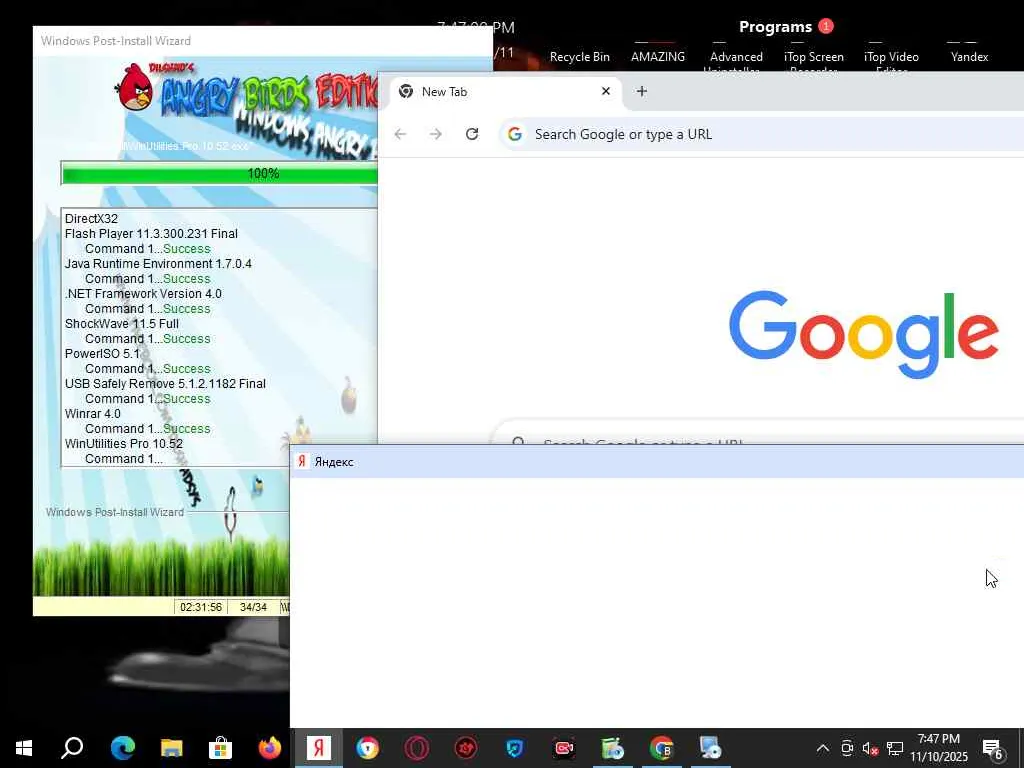The image size is (1024, 768).
Task: Open taskbar search magnifier
Action: (72, 748)
